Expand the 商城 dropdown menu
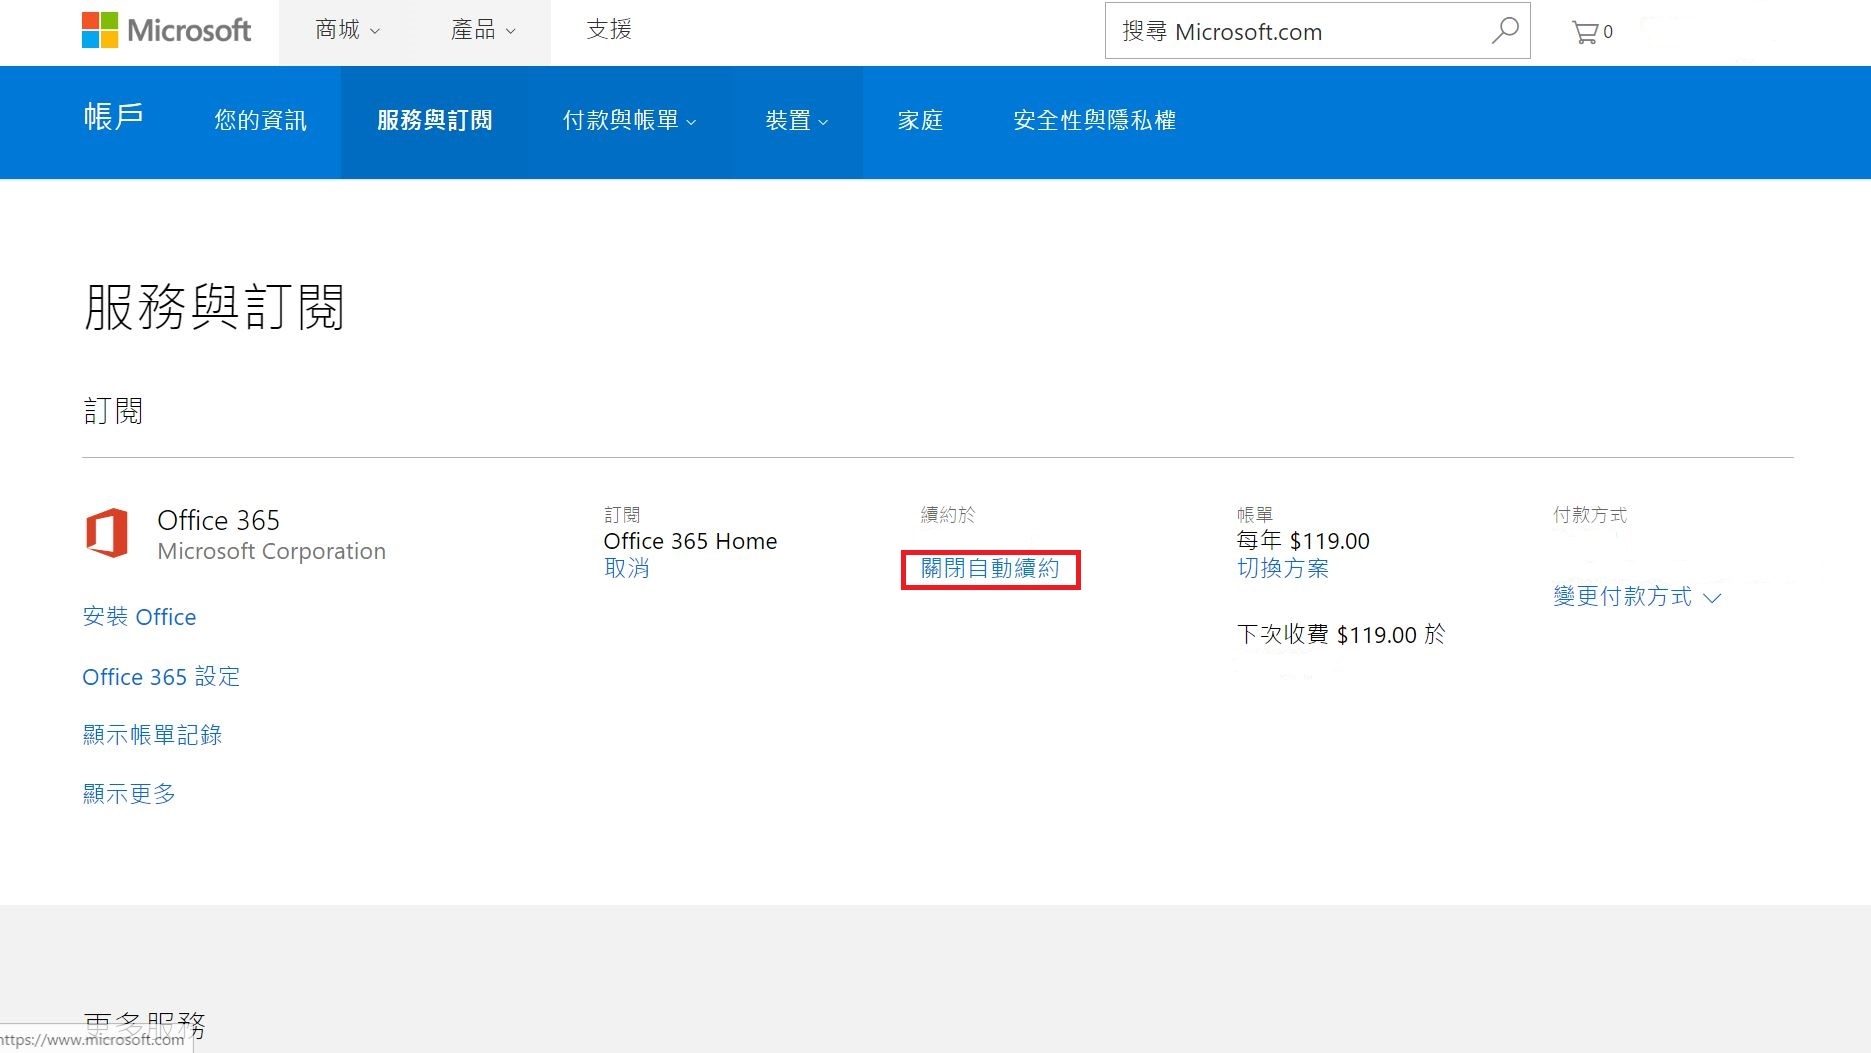 (x=347, y=30)
